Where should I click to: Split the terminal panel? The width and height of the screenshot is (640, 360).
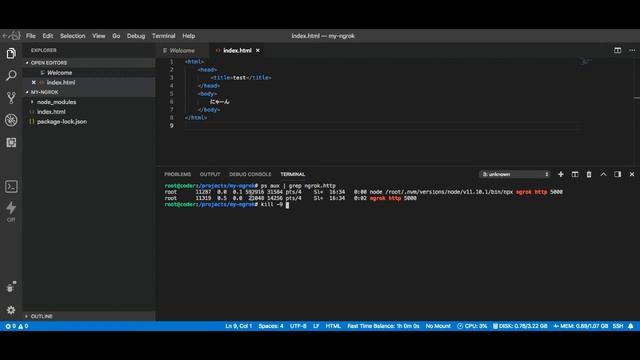point(575,174)
